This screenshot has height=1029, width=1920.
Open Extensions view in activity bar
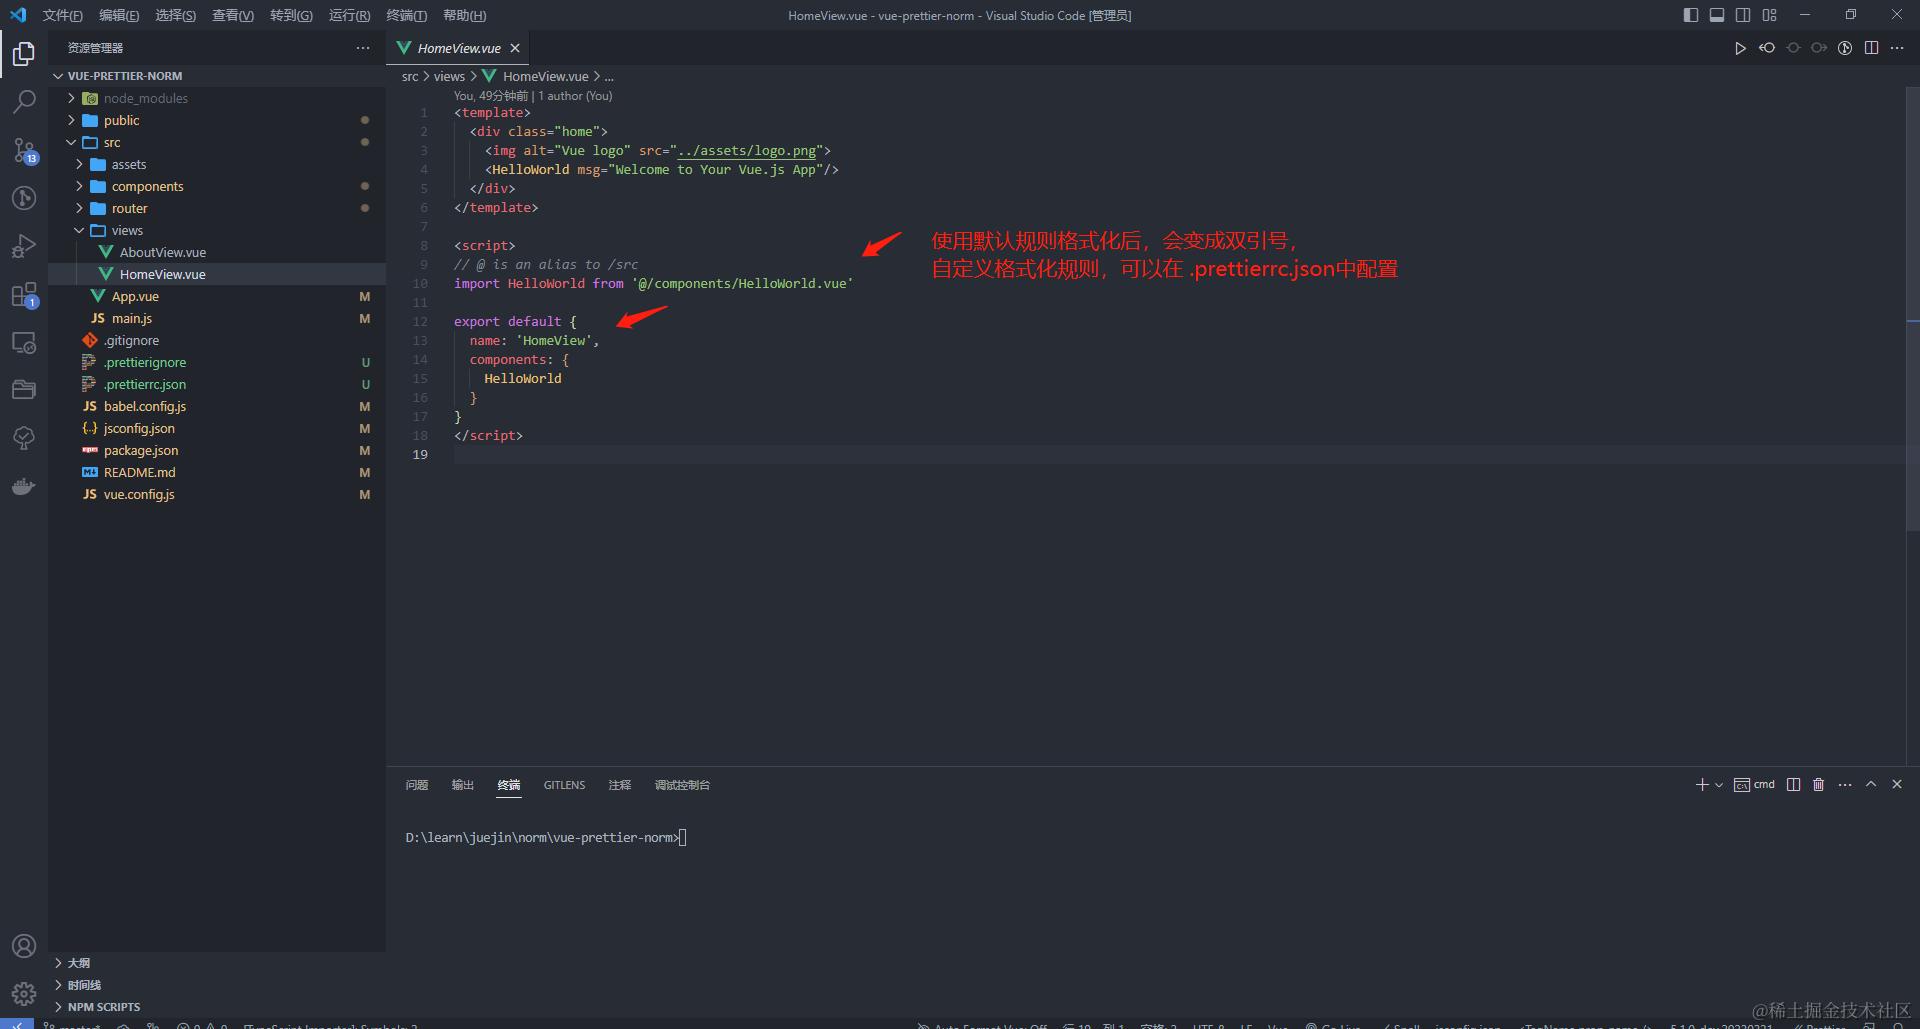(24, 295)
